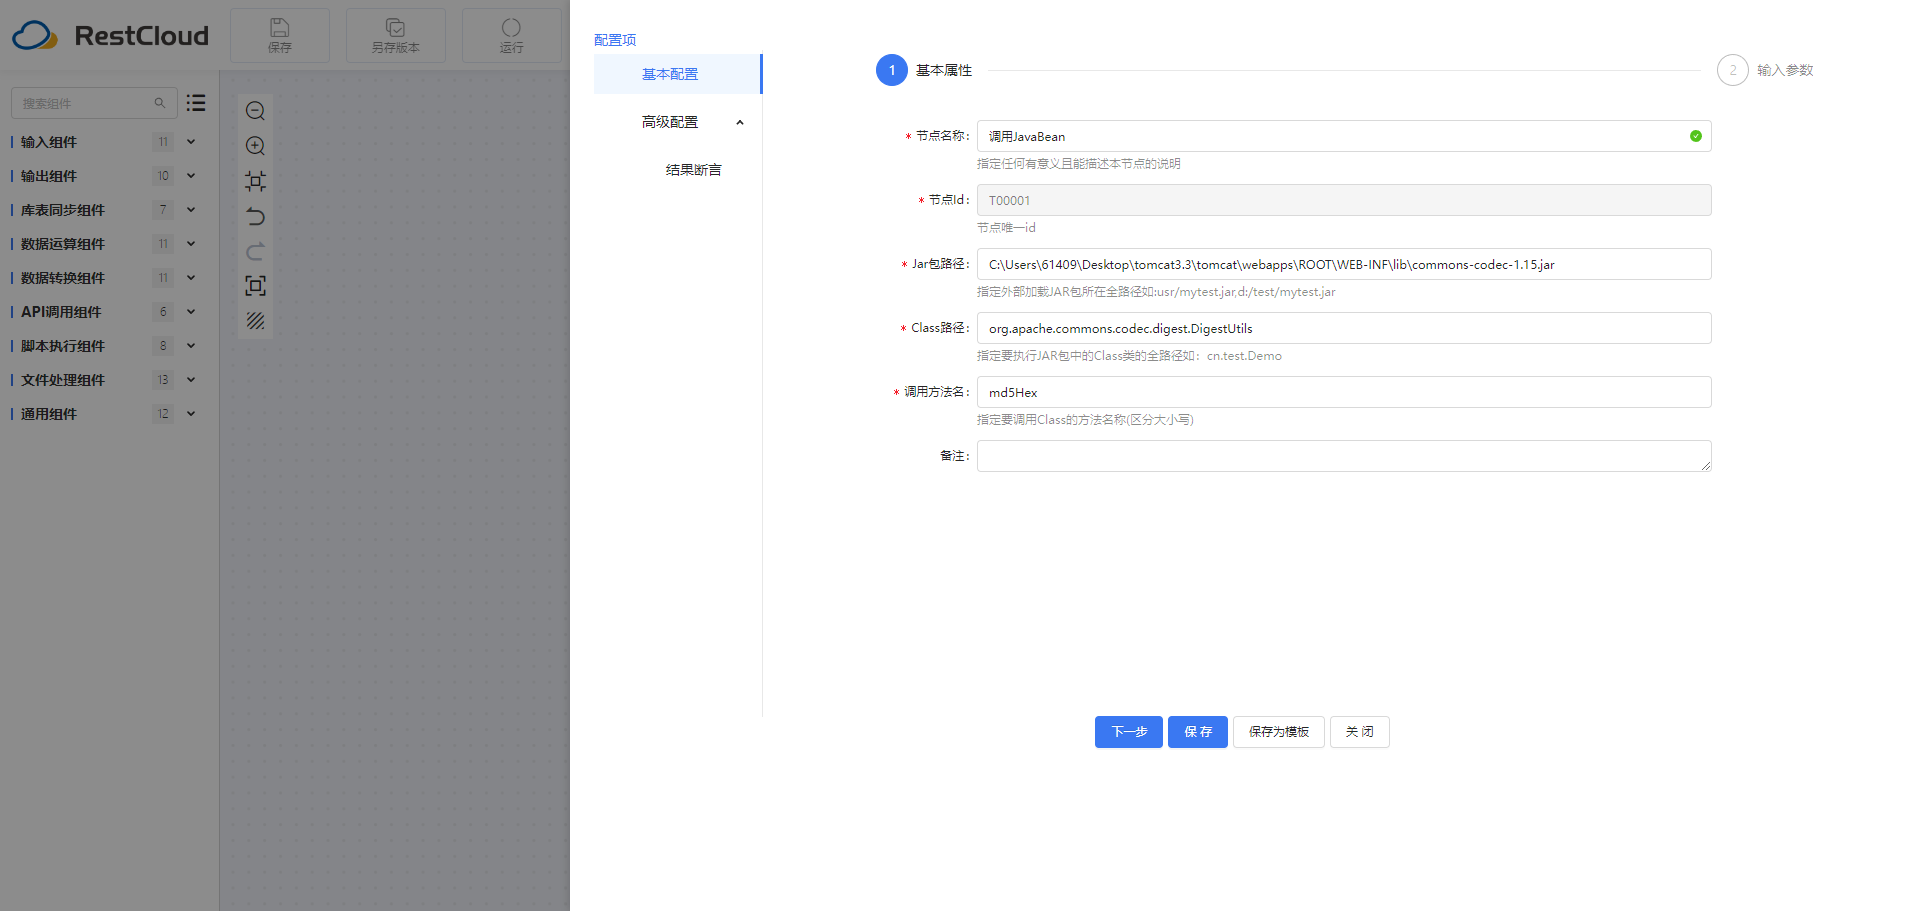Select the 基本配置 menu item

click(x=677, y=74)
